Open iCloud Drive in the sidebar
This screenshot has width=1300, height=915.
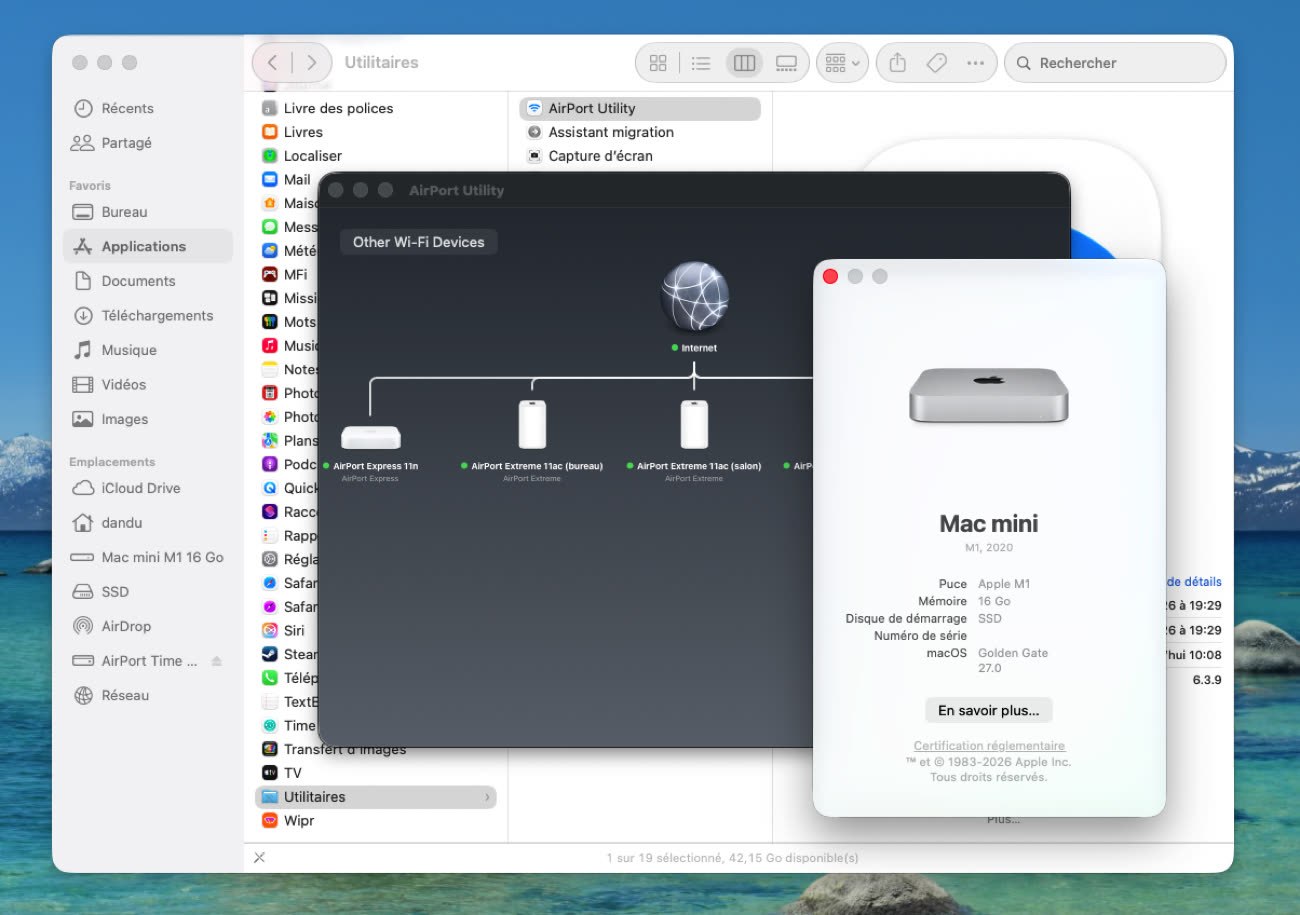(x=148, y=488)
